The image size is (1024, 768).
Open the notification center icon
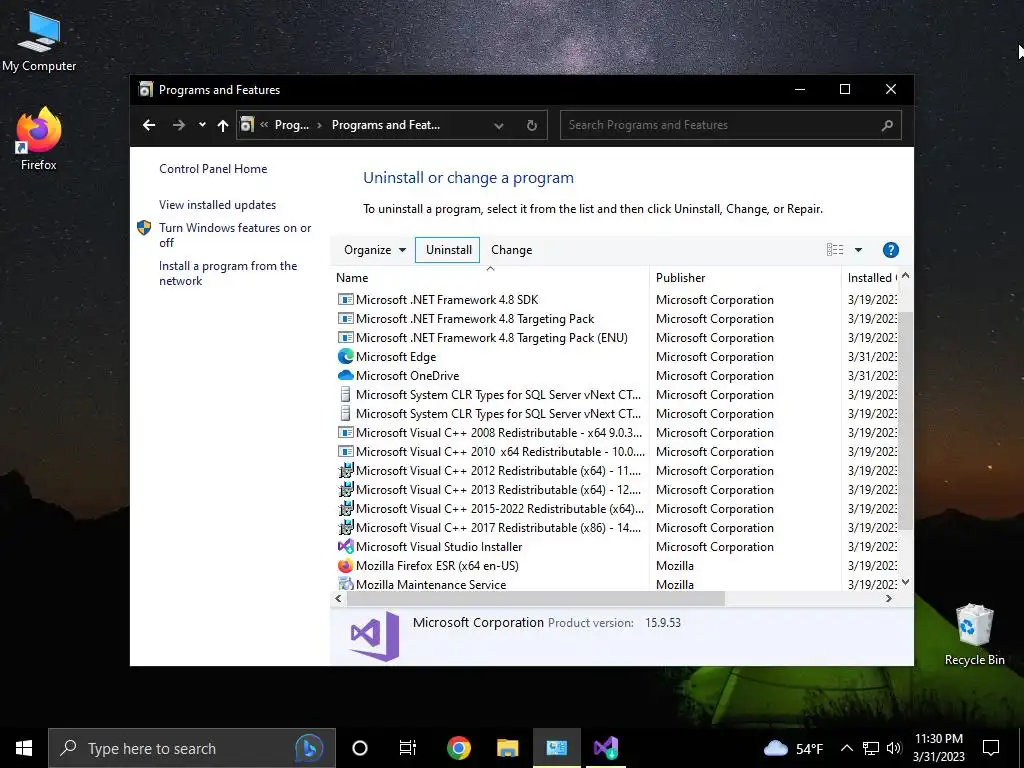tap(991, 748)
